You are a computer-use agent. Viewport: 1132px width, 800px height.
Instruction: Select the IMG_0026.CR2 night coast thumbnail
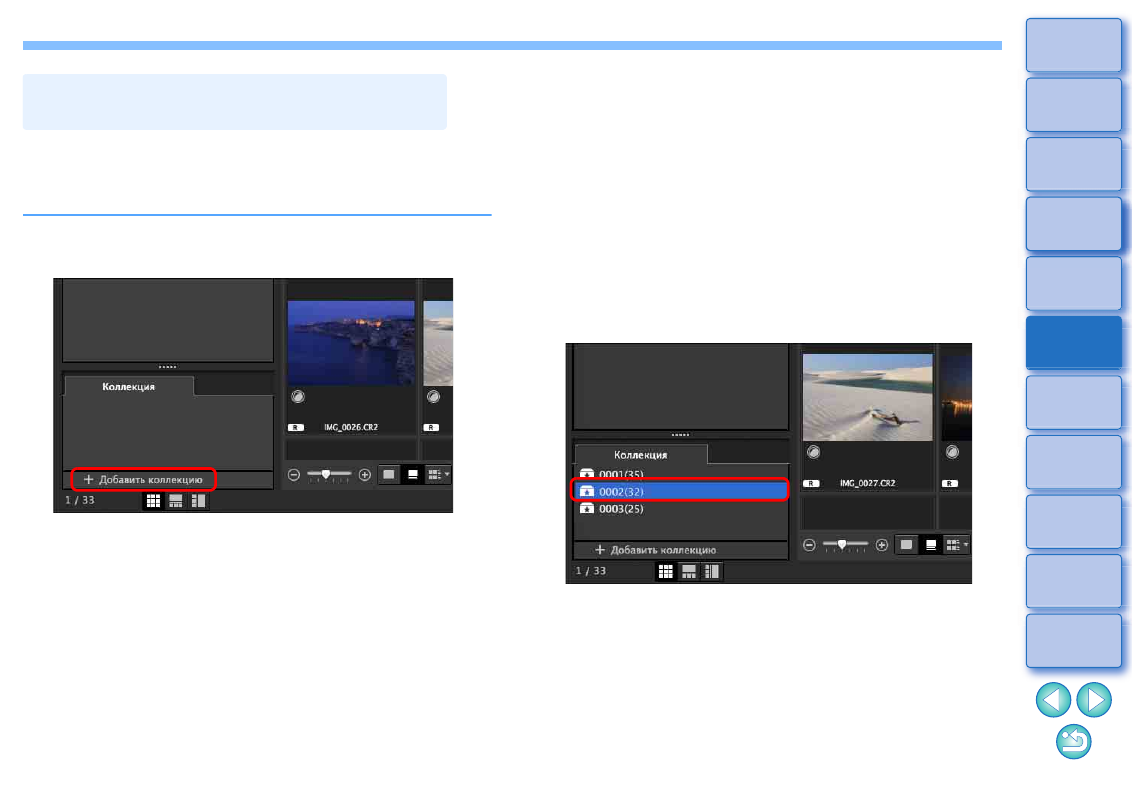(351, 343)
